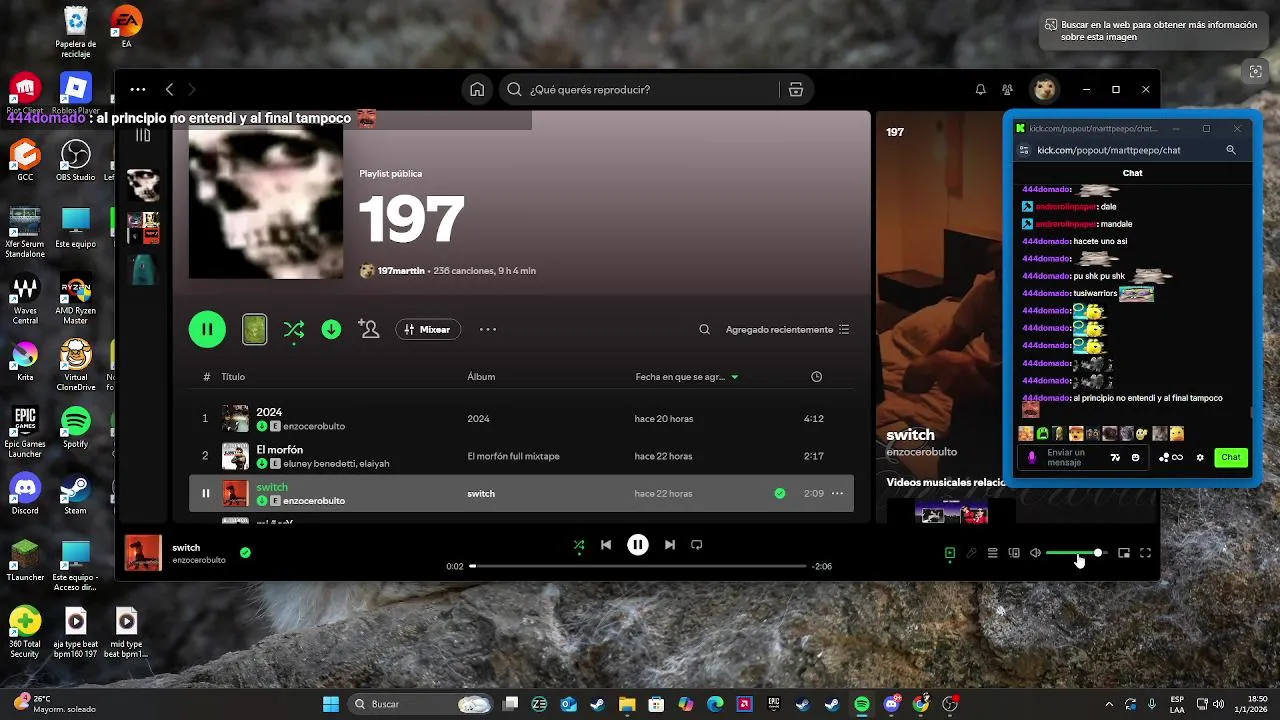Toggle smart shuffle next to playlist preview
The height and width of the screenshot is (720, 1280).
[294, 329]
